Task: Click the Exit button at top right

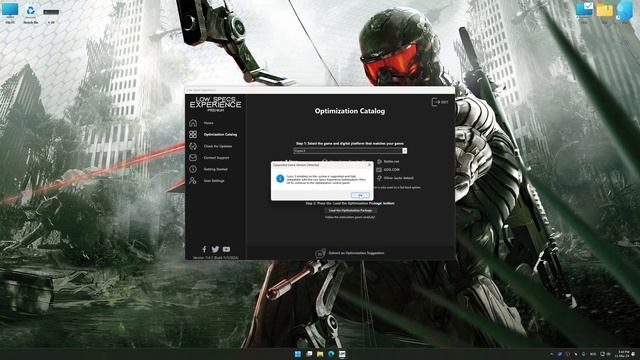Action: [440, 102]
